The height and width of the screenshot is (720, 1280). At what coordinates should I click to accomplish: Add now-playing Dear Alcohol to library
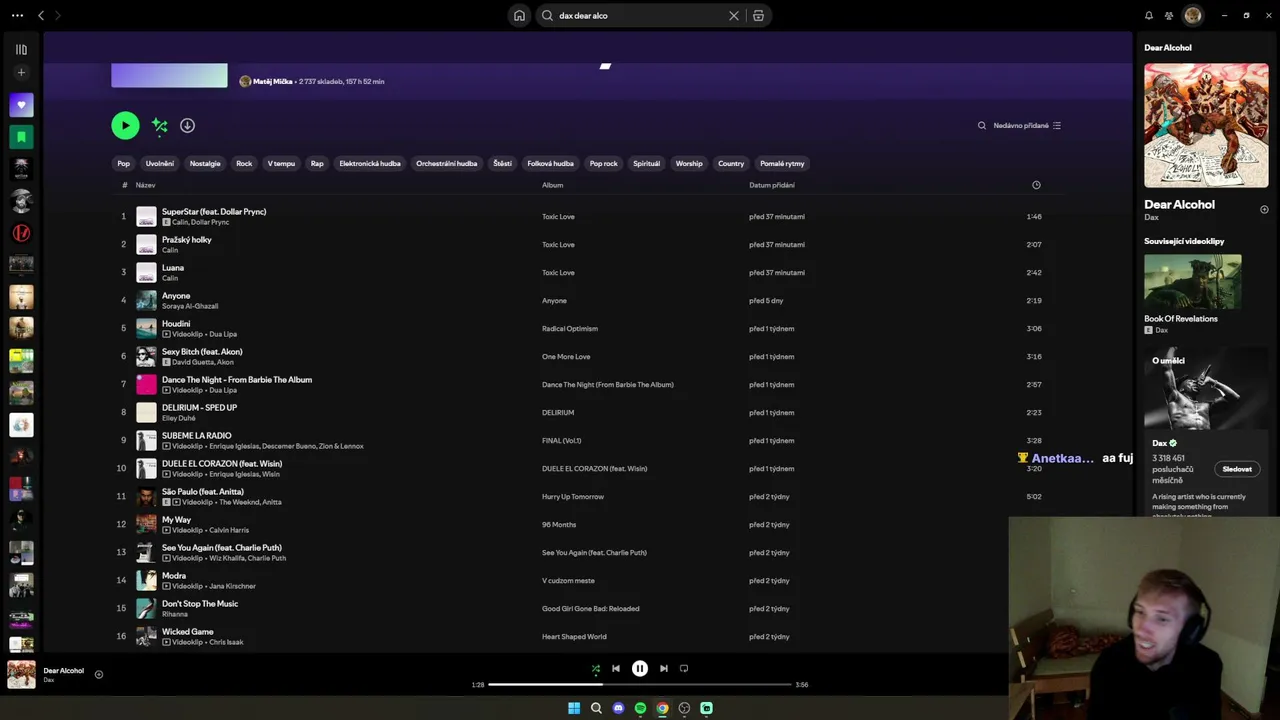pos(98,674)
